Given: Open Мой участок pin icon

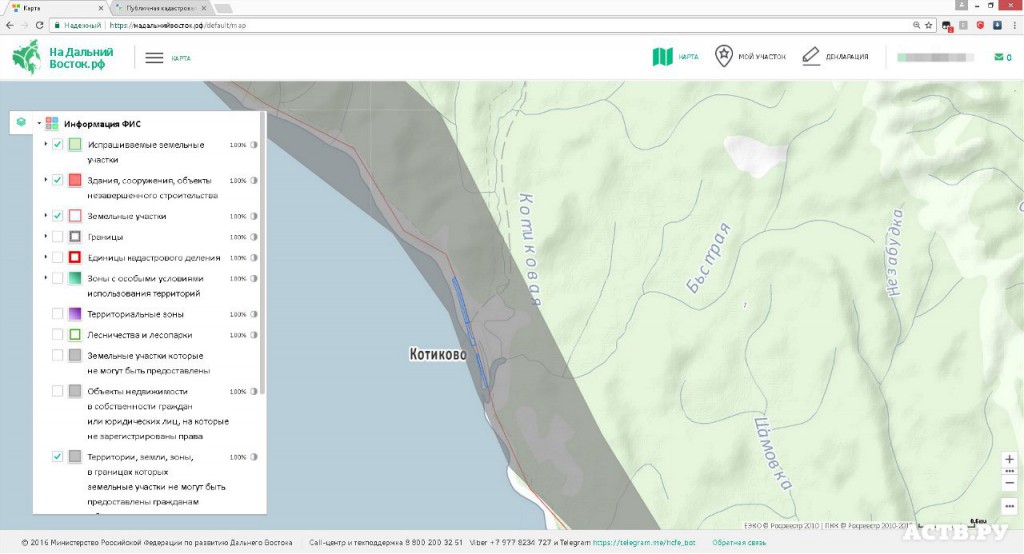Looking at the screenshot, I should click(x=723, y=56).
